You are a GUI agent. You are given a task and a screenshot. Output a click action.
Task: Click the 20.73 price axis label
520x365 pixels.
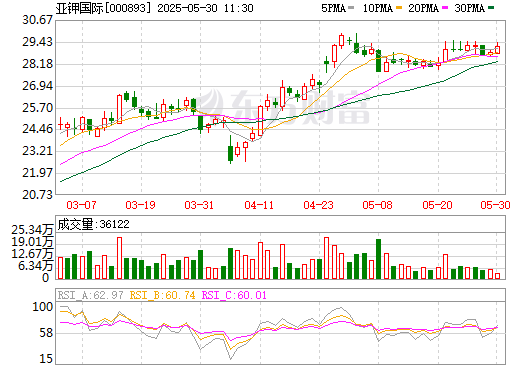tap(38, 195)
